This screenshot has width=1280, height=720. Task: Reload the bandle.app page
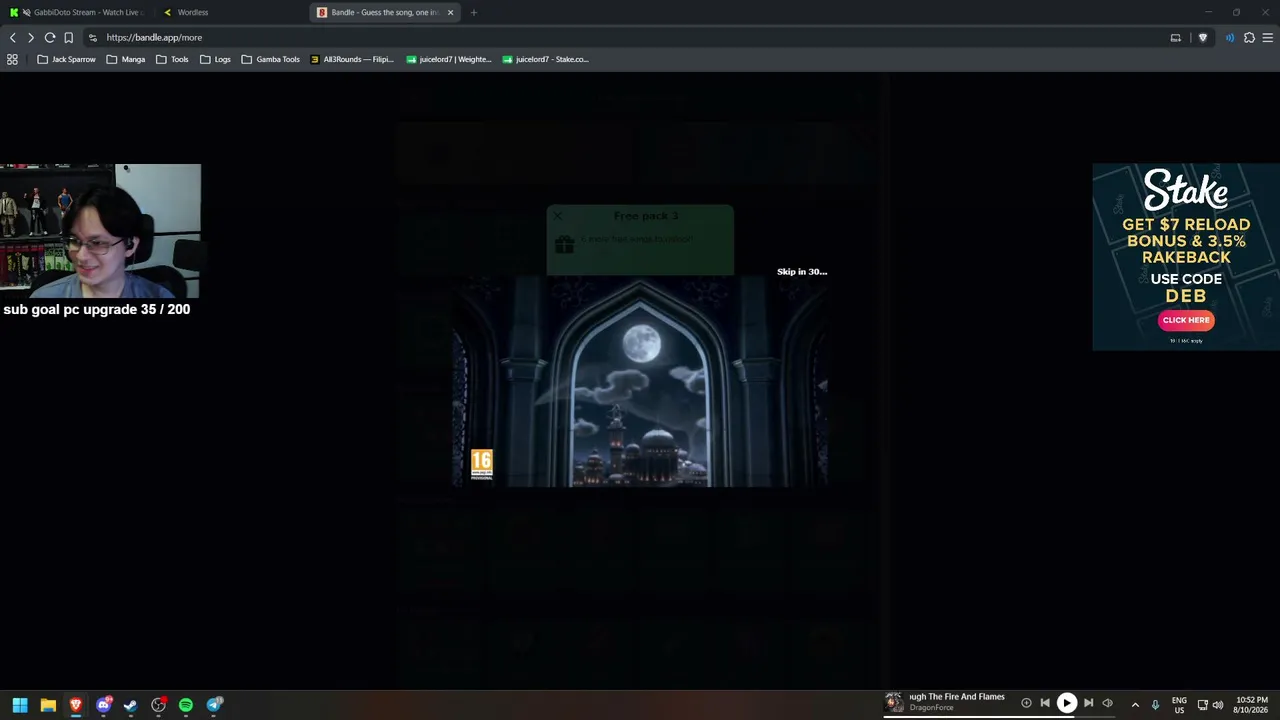pyautogui.click(x=50, y=38)
